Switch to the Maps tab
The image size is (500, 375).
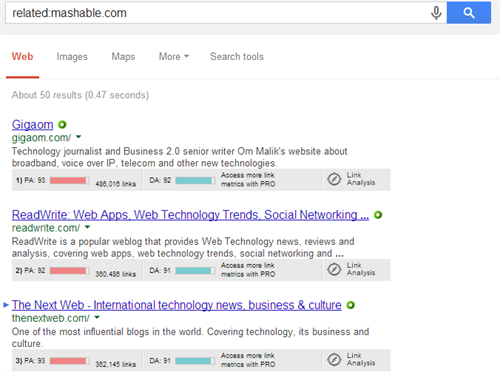coord(123,57)
